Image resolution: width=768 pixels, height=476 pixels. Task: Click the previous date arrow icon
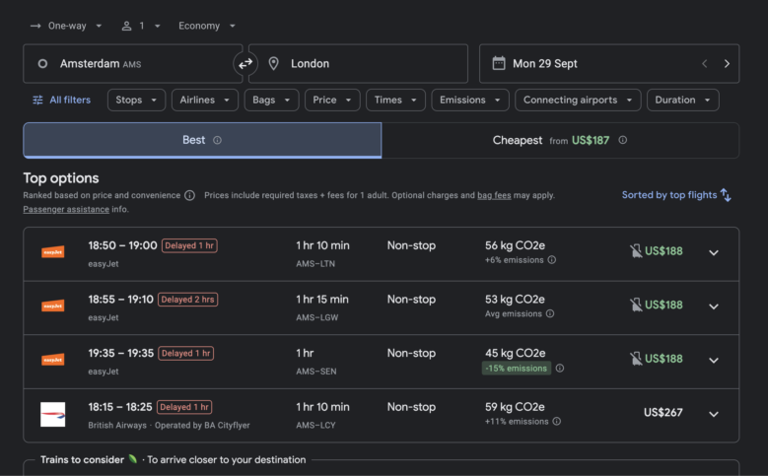coord(704,64)
